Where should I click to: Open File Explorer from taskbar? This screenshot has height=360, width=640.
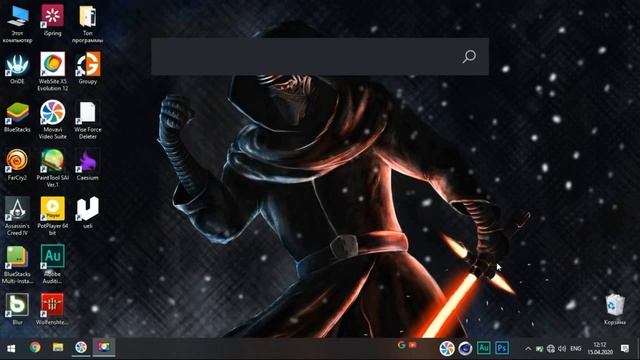[x=58, y=347]
